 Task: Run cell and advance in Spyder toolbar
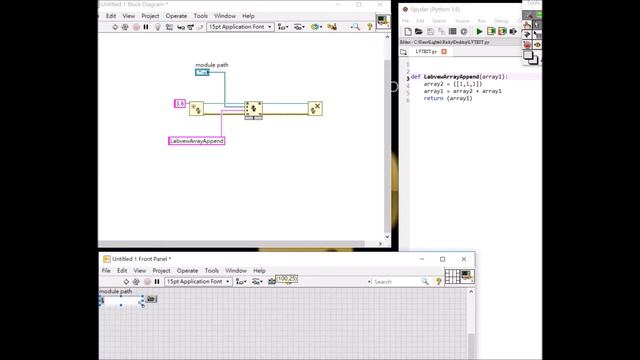[502, 31]
